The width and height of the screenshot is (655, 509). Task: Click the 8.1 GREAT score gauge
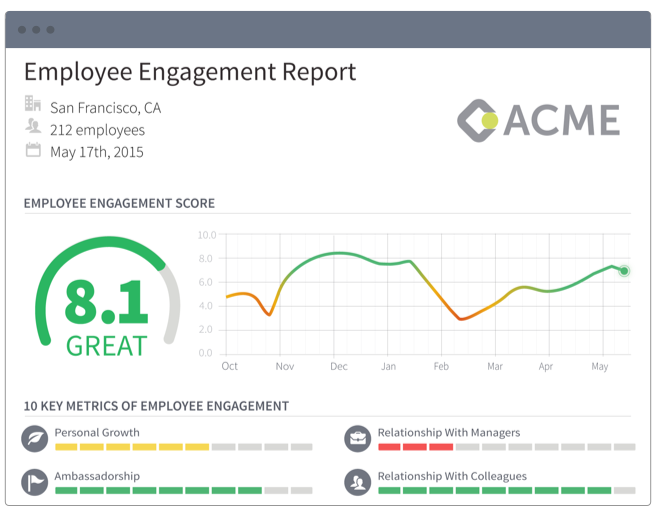[x=108, y=298]
